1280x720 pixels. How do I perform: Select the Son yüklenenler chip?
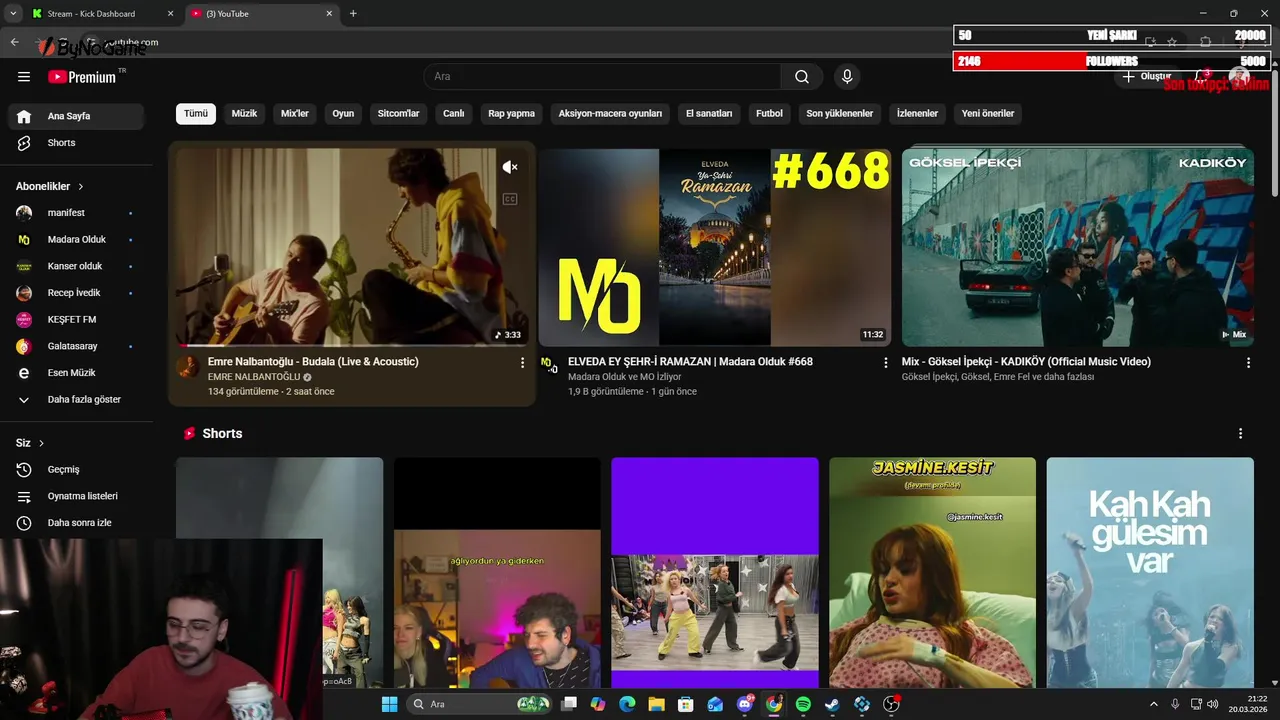(840, 114)
